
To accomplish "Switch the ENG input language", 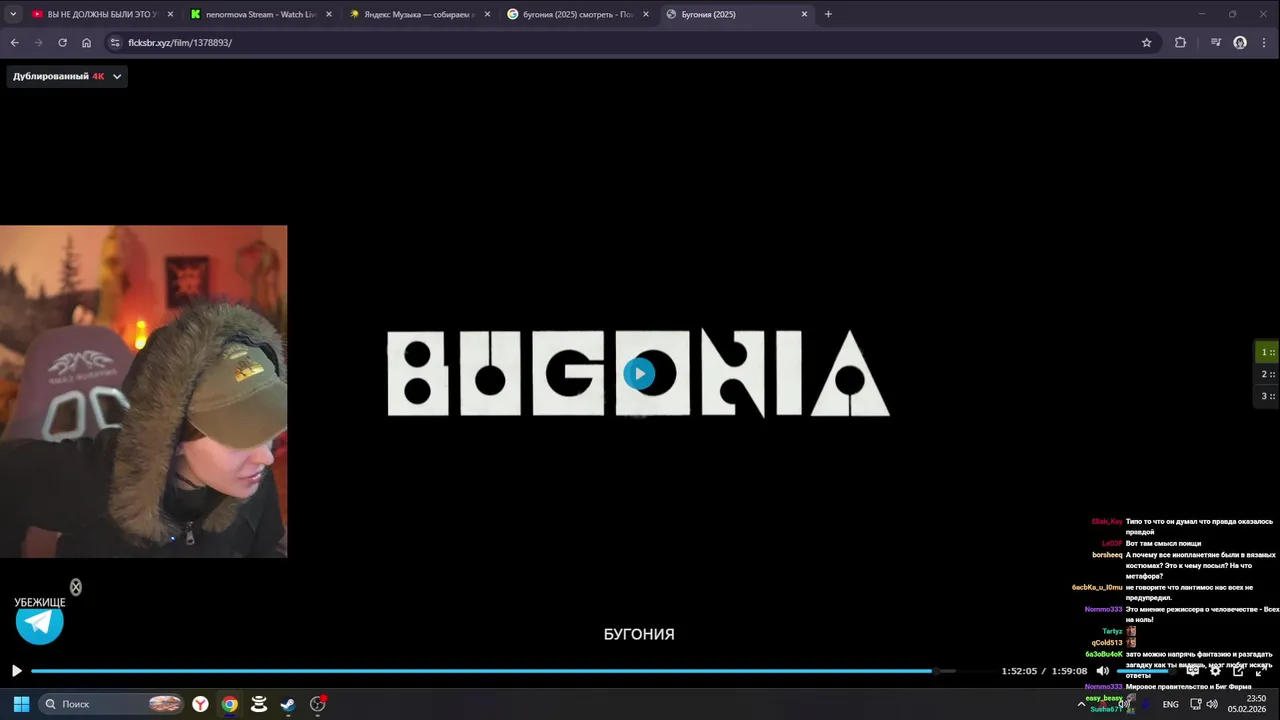I will 1170,704.
